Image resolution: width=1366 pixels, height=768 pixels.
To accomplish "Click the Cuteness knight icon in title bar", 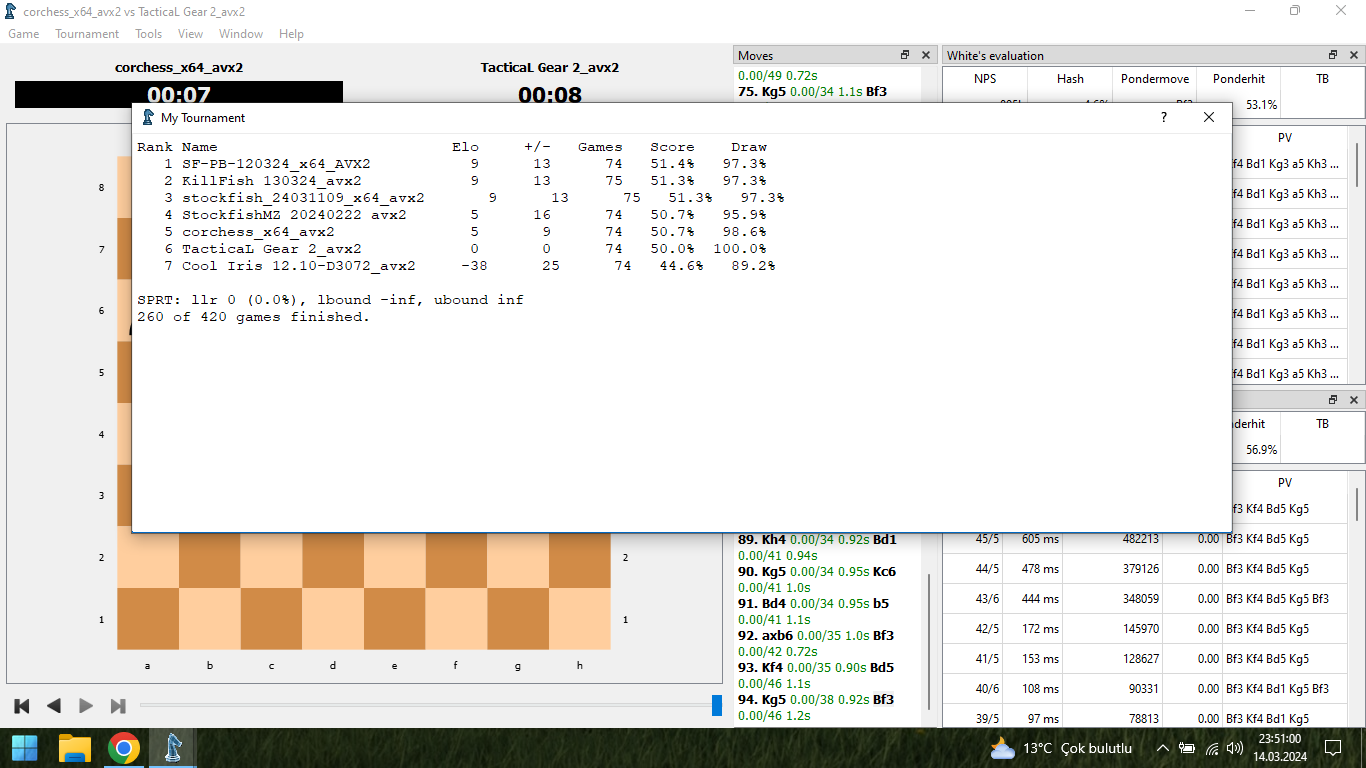I will tap(11, 11).
